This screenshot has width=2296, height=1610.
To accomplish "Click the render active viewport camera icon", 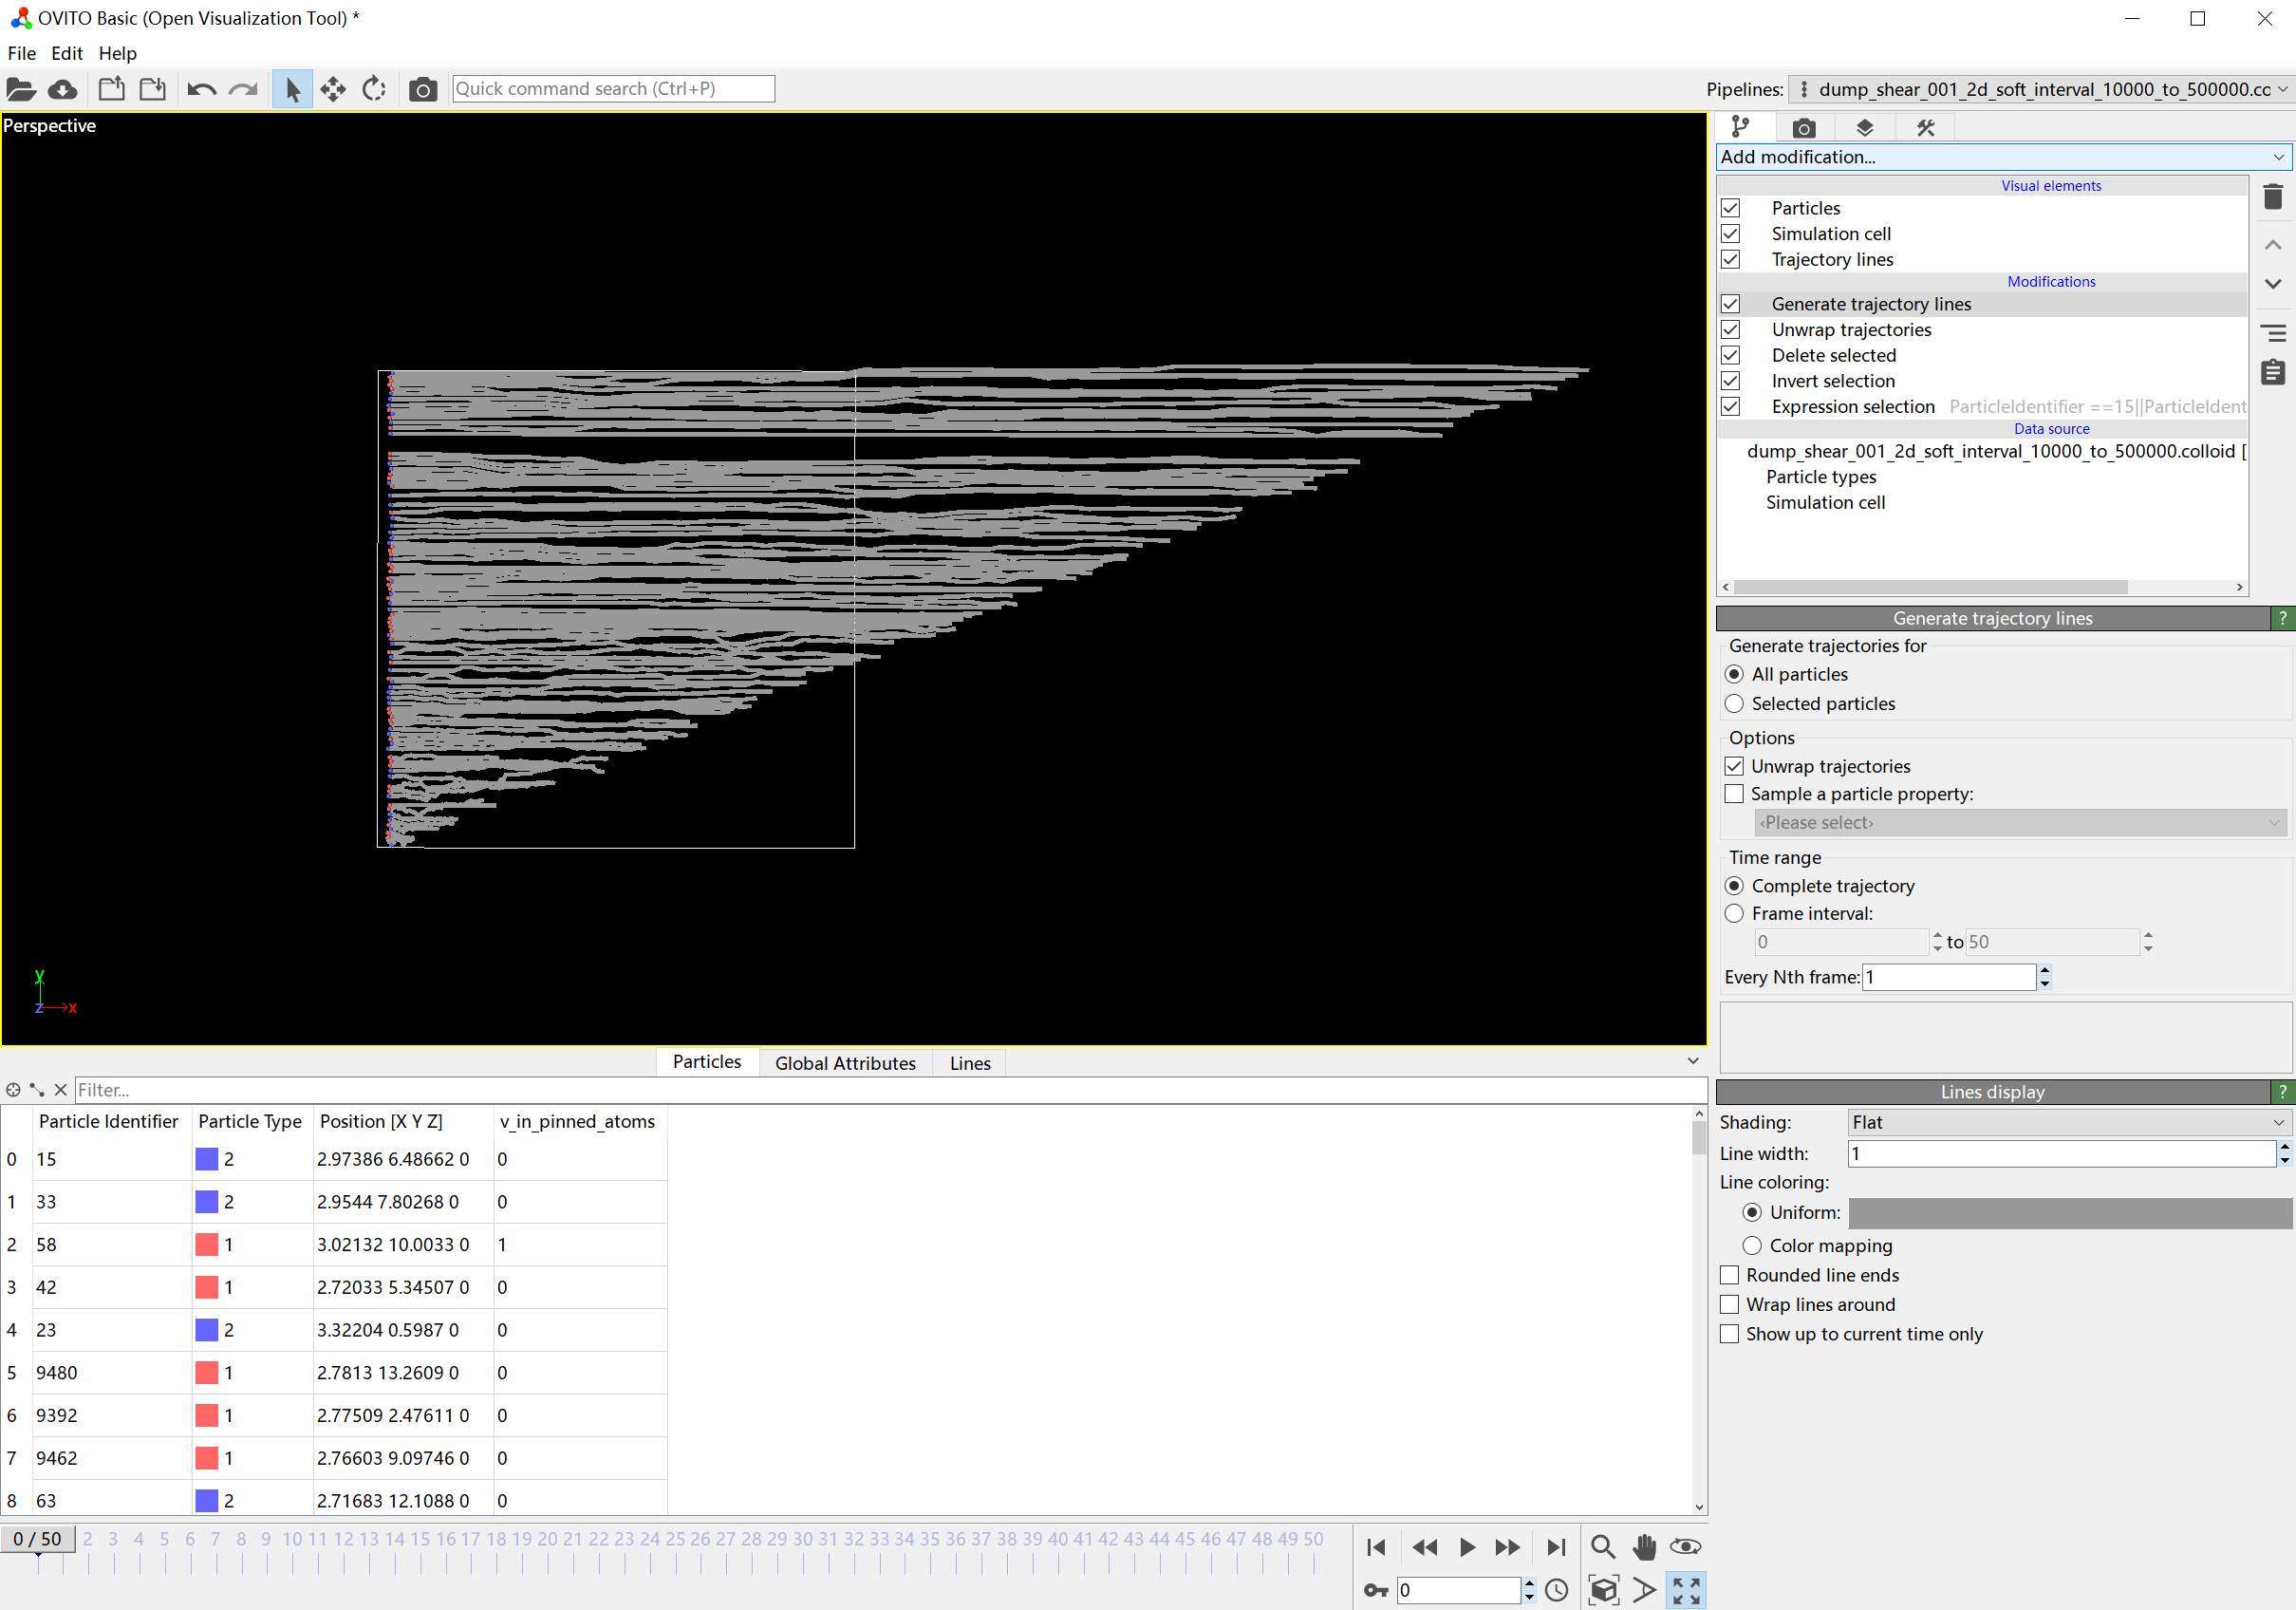I will 422,90.
